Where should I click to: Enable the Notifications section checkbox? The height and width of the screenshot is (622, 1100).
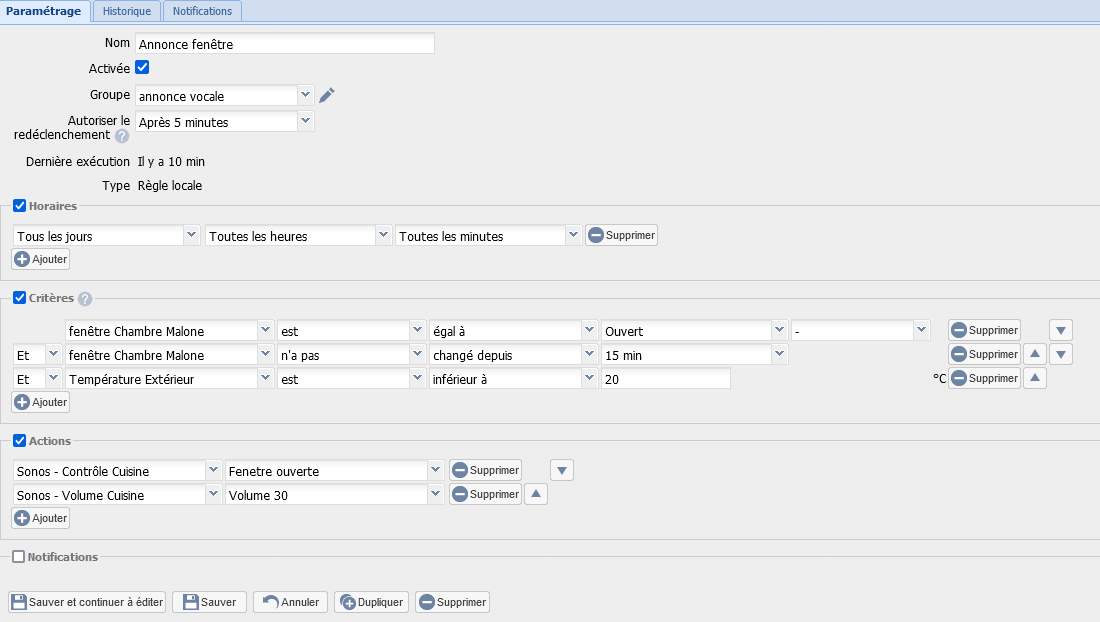click(x=19, y=557)
